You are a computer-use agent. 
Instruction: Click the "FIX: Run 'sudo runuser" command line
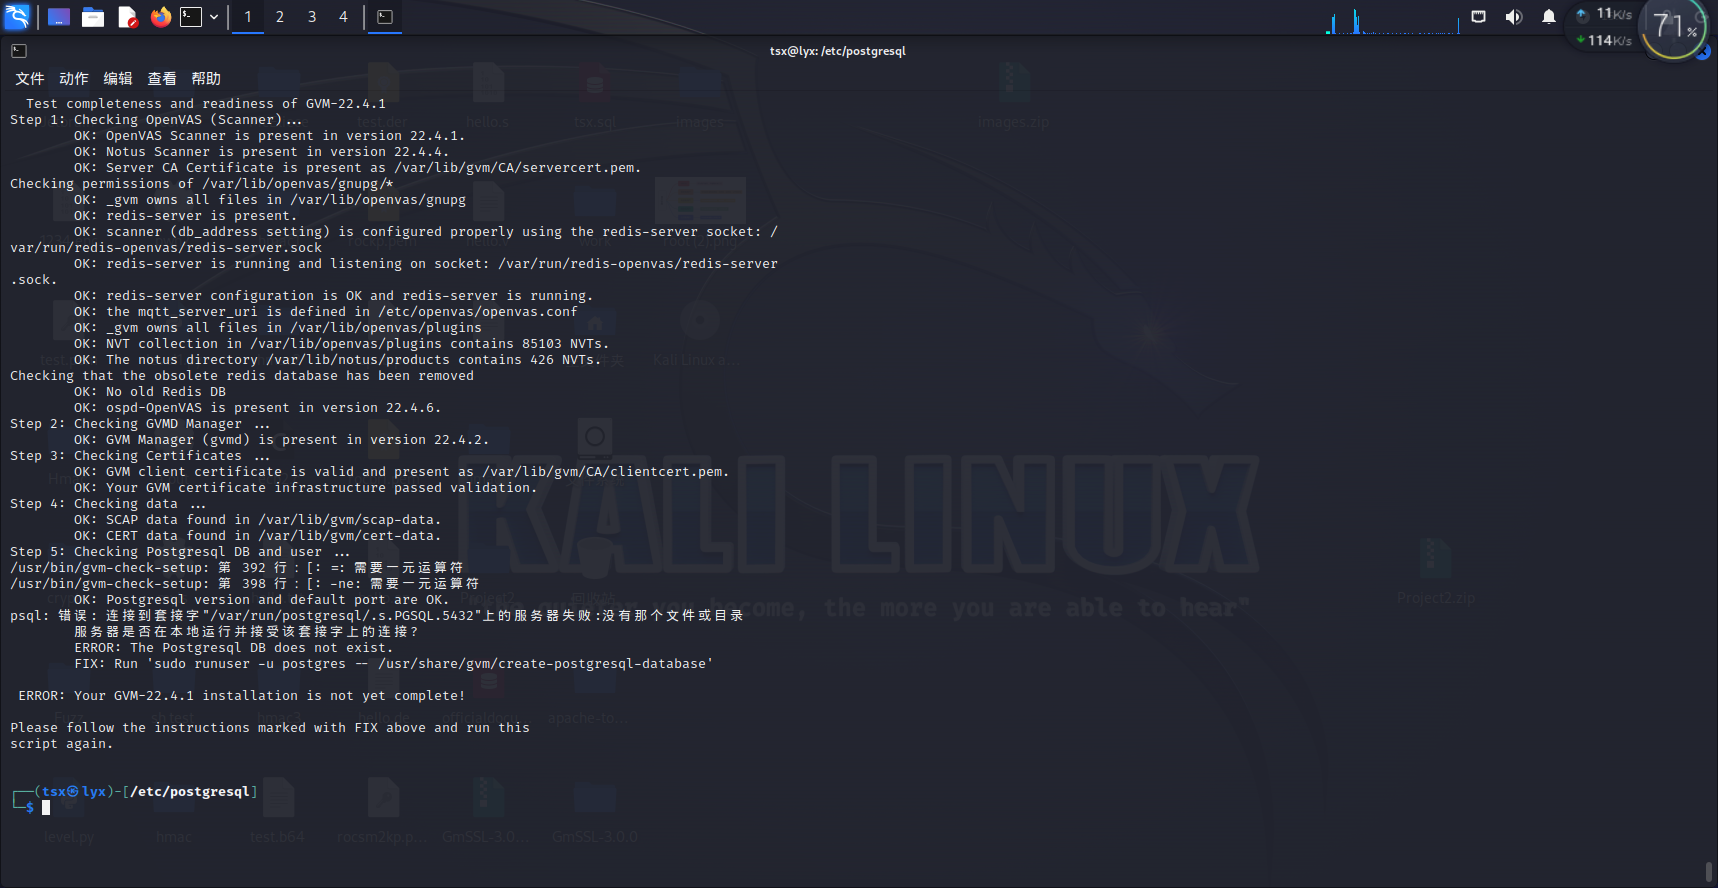coord(394,664)
